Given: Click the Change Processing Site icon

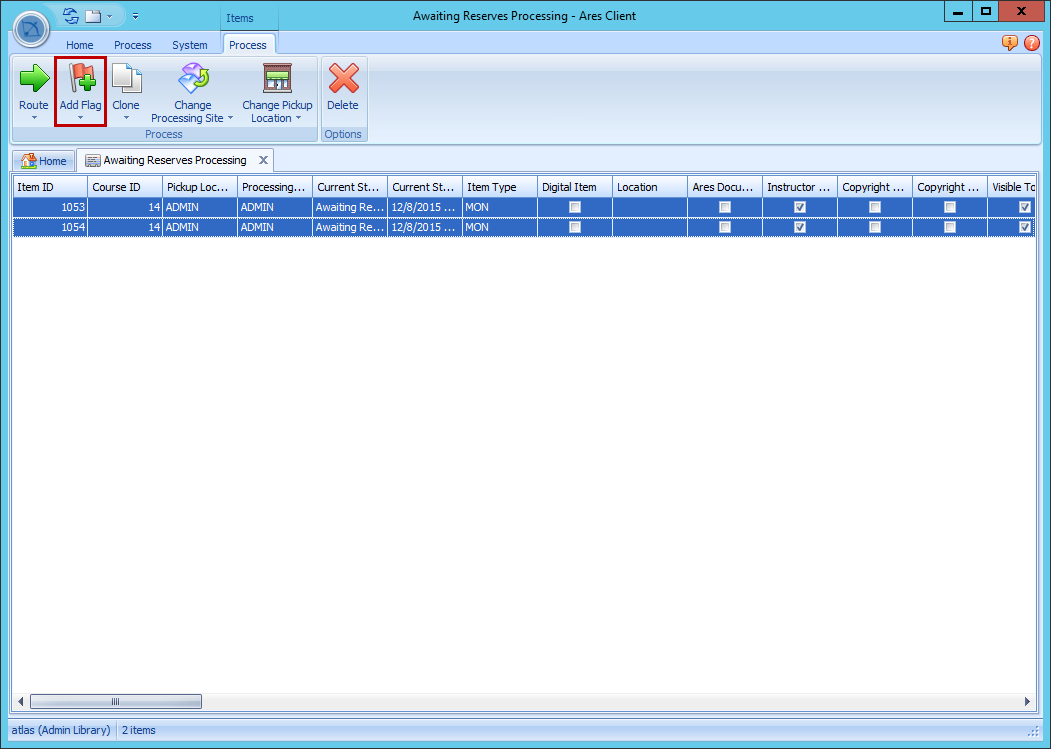Looking at the screenshot, I should [x=192, y=76].
